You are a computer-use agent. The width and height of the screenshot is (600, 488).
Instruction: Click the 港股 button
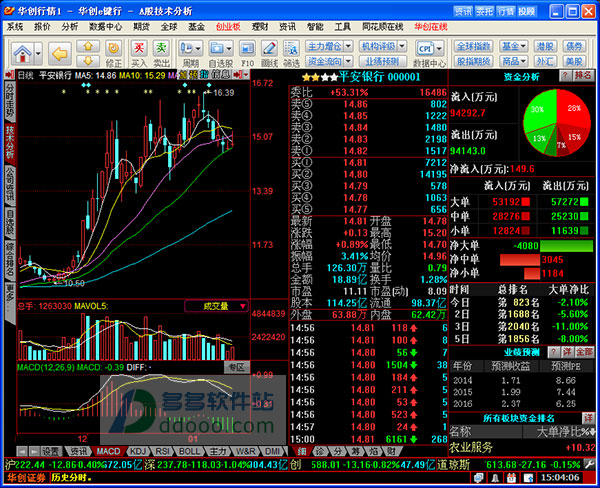click(x=545, y=46)
